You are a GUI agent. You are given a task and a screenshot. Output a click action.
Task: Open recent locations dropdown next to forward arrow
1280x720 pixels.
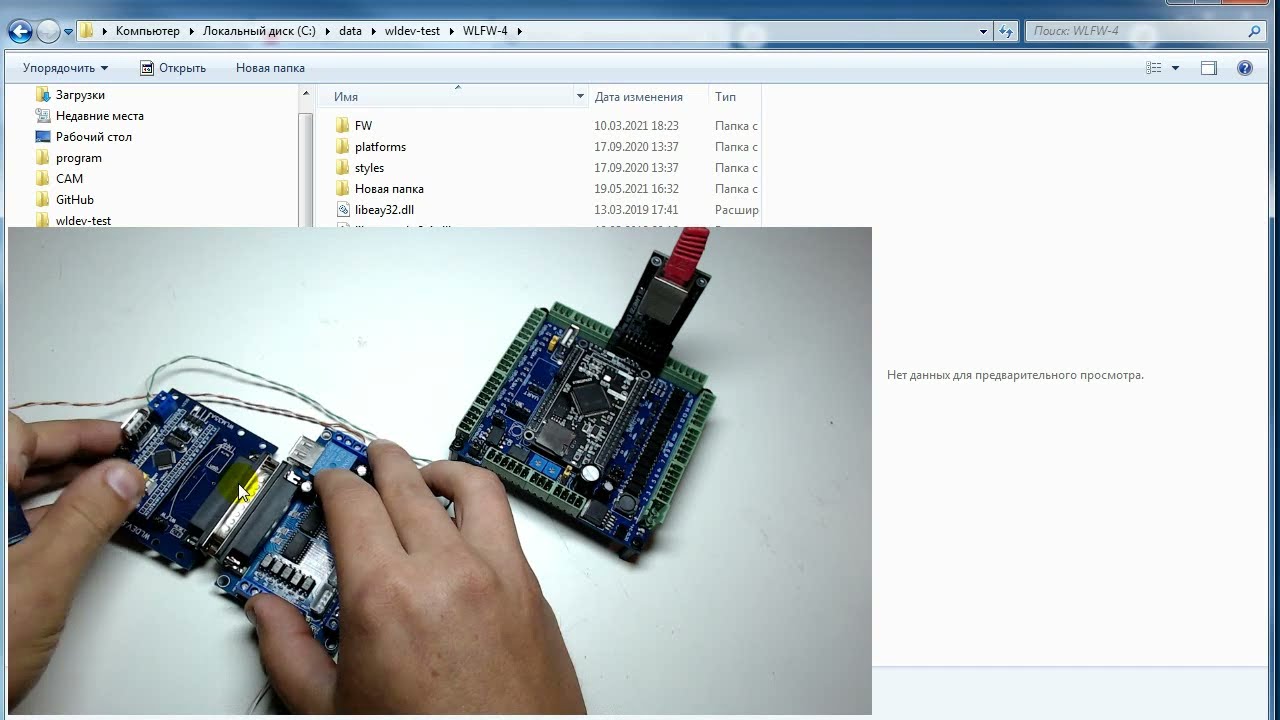point(68,32)
